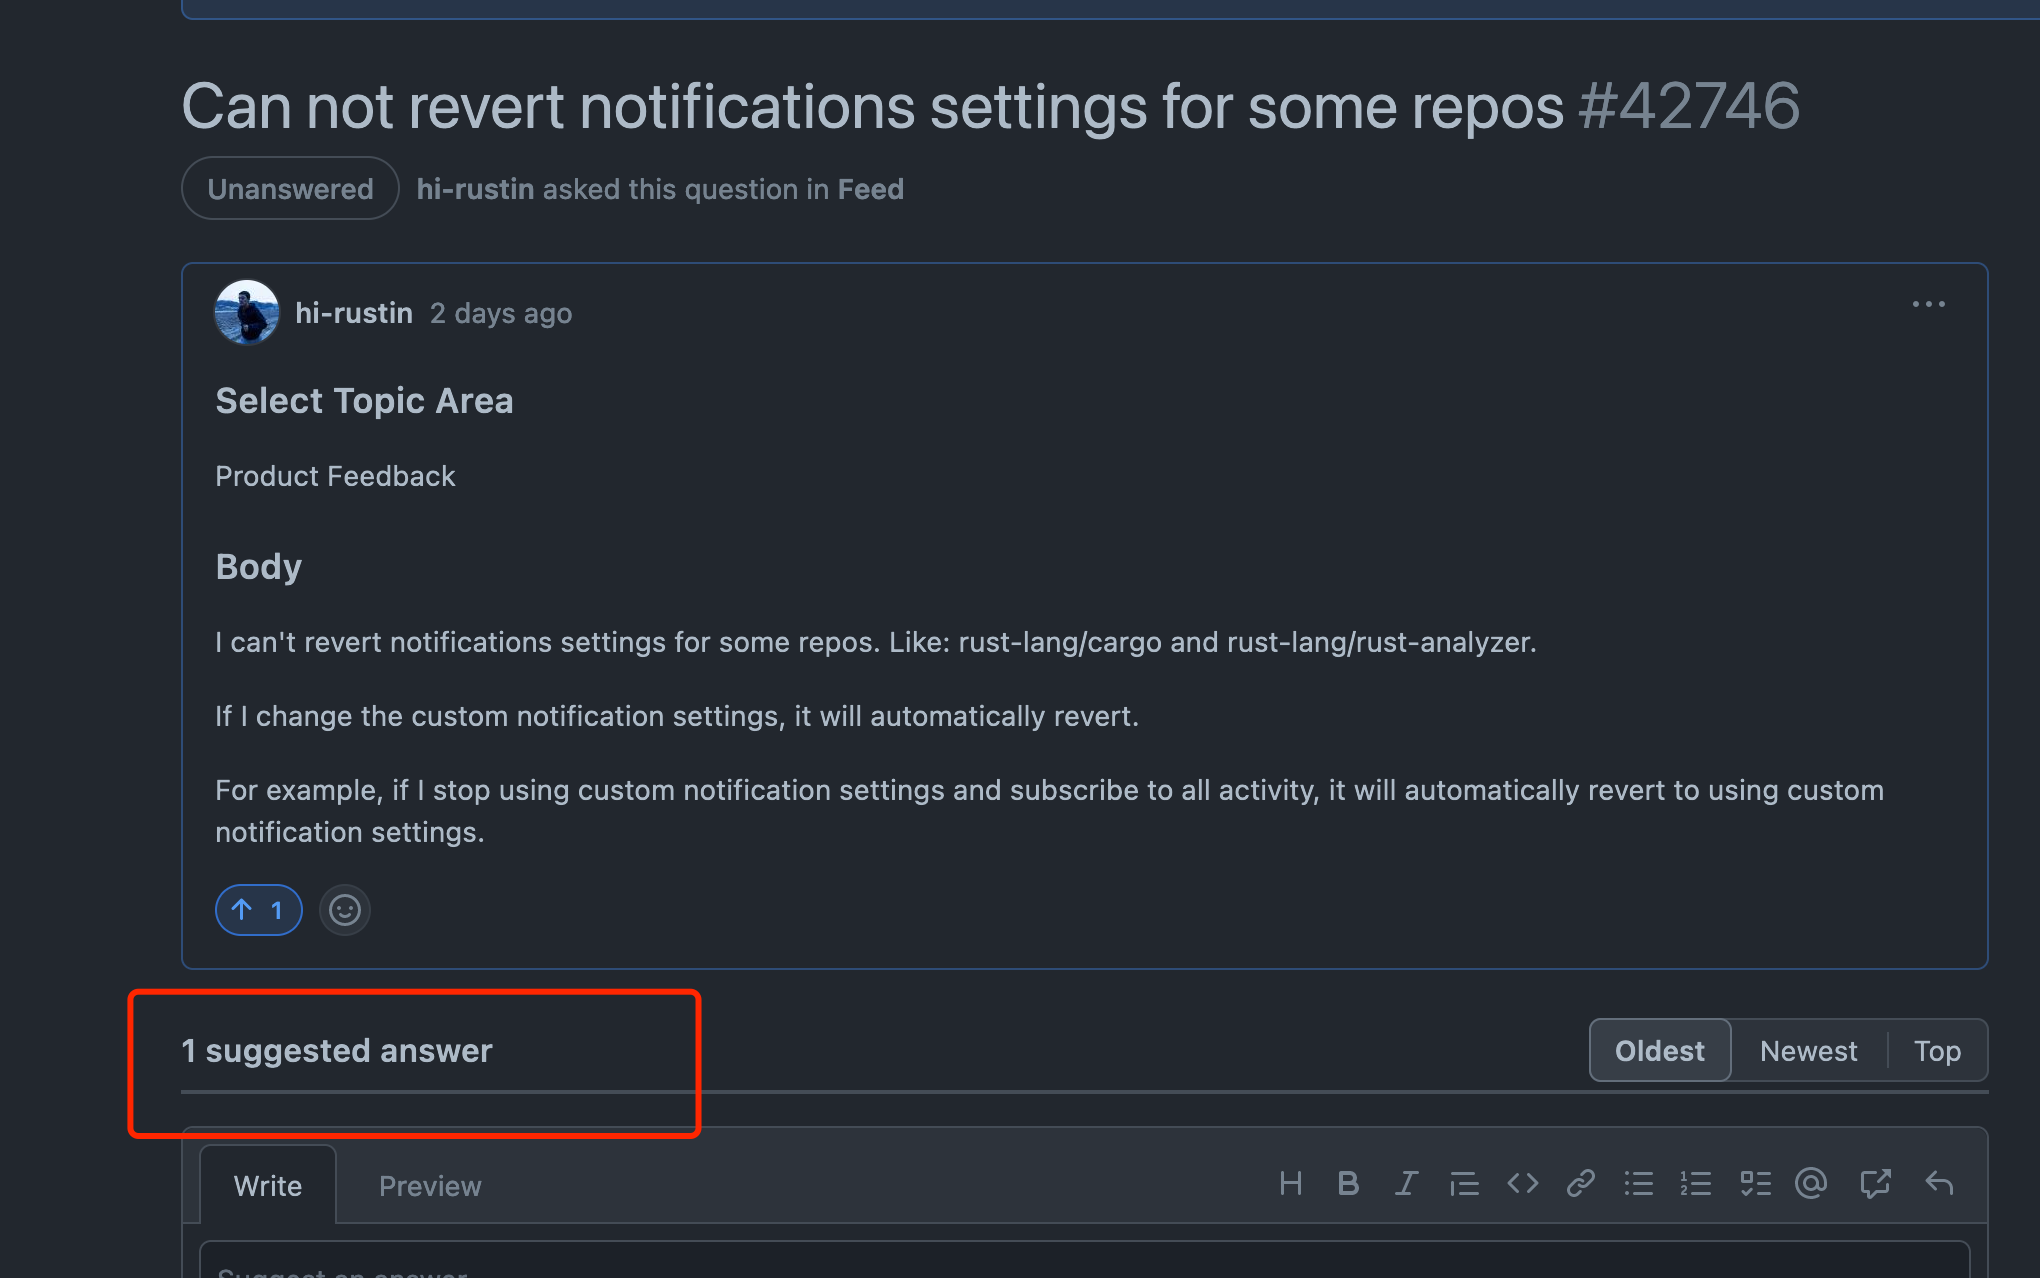Upvote hi-rustin's question
Image resolution: width=2040 pixels, height=1278 pixels.
pyautogui.click(x=258, y=909)
